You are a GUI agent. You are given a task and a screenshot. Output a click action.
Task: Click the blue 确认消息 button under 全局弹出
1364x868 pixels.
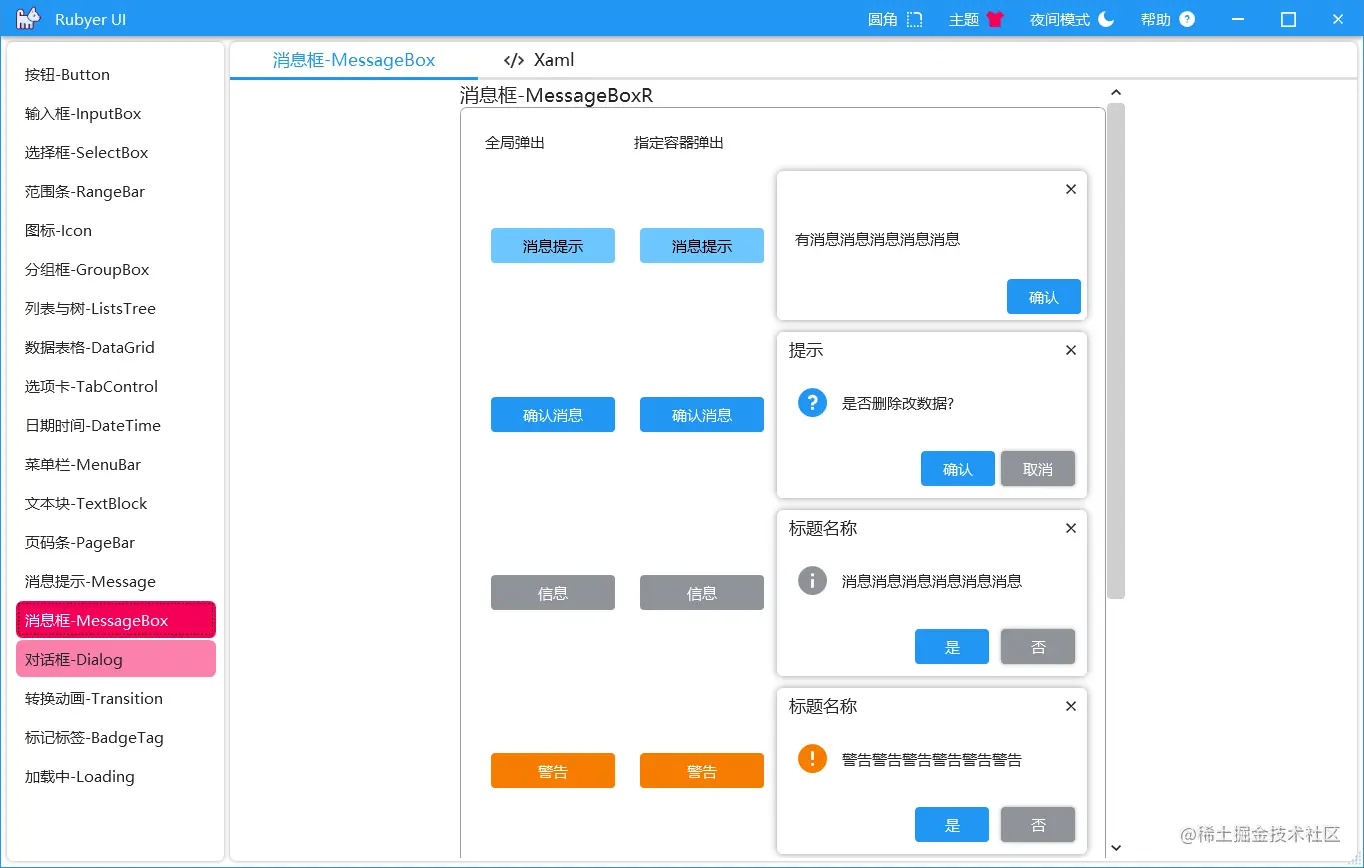coord(553,414)
